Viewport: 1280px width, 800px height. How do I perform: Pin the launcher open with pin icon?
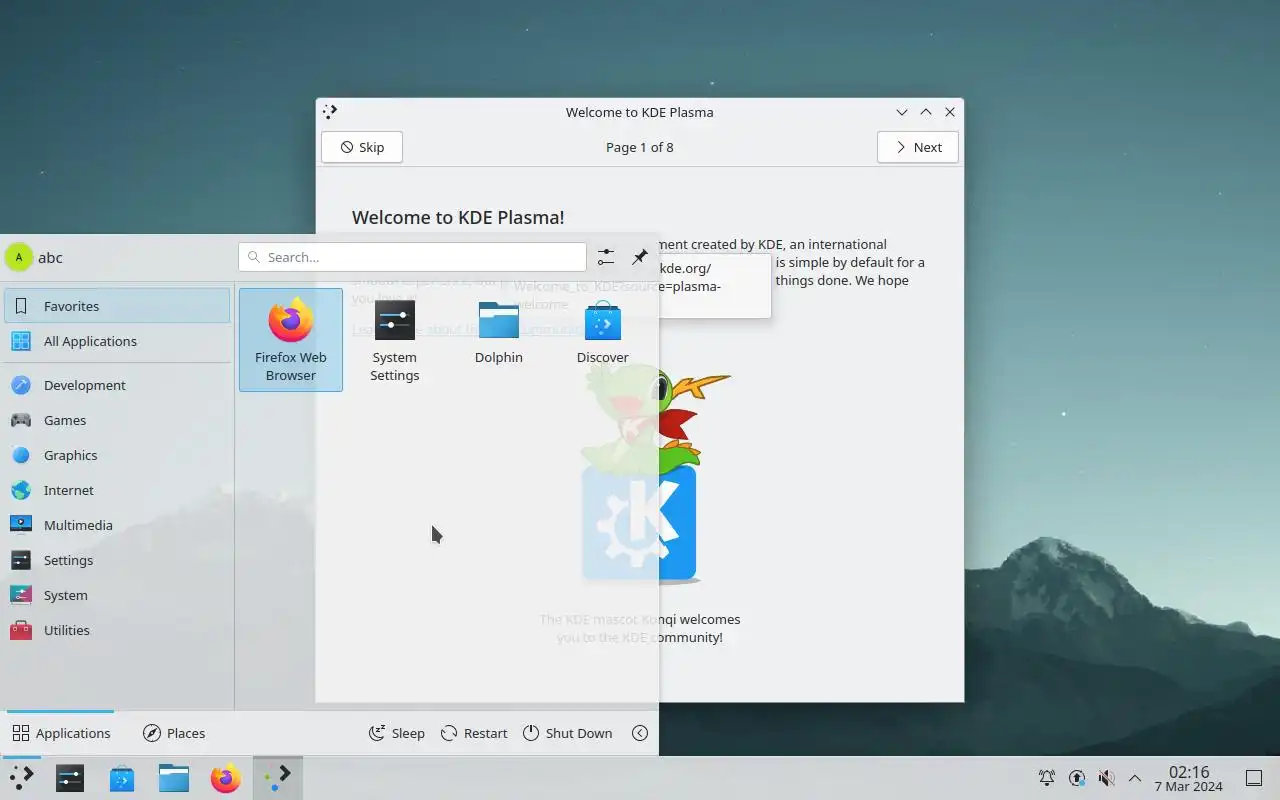(640, 258)
